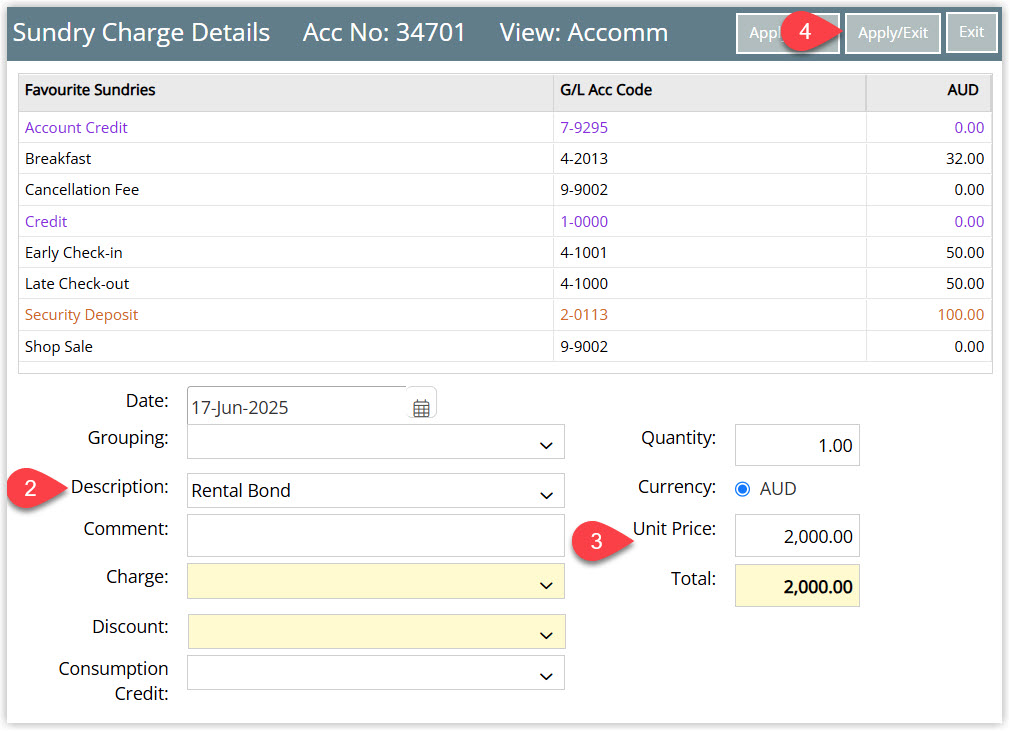
Task: Select the Breakfast sundry row
Action: [x=505, y=158]
